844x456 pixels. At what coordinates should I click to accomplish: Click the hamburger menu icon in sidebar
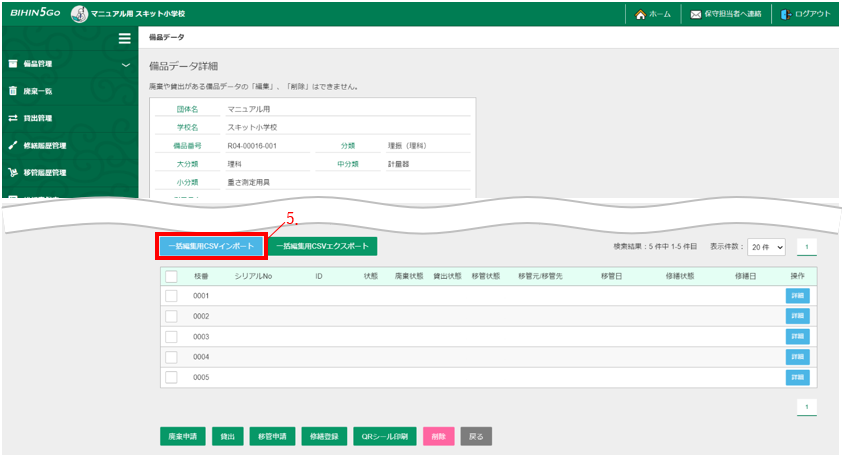click(x=124, y=39)
